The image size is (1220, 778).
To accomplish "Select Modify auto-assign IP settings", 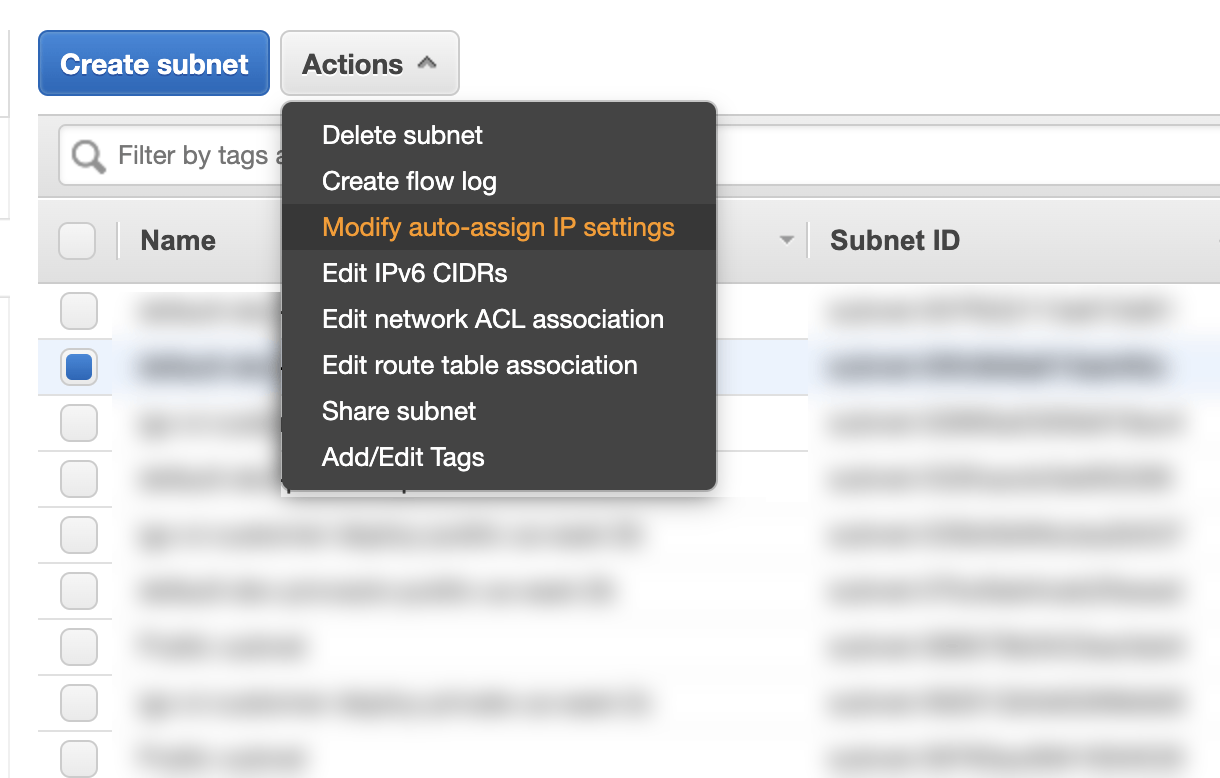I will tap(498, 227).
